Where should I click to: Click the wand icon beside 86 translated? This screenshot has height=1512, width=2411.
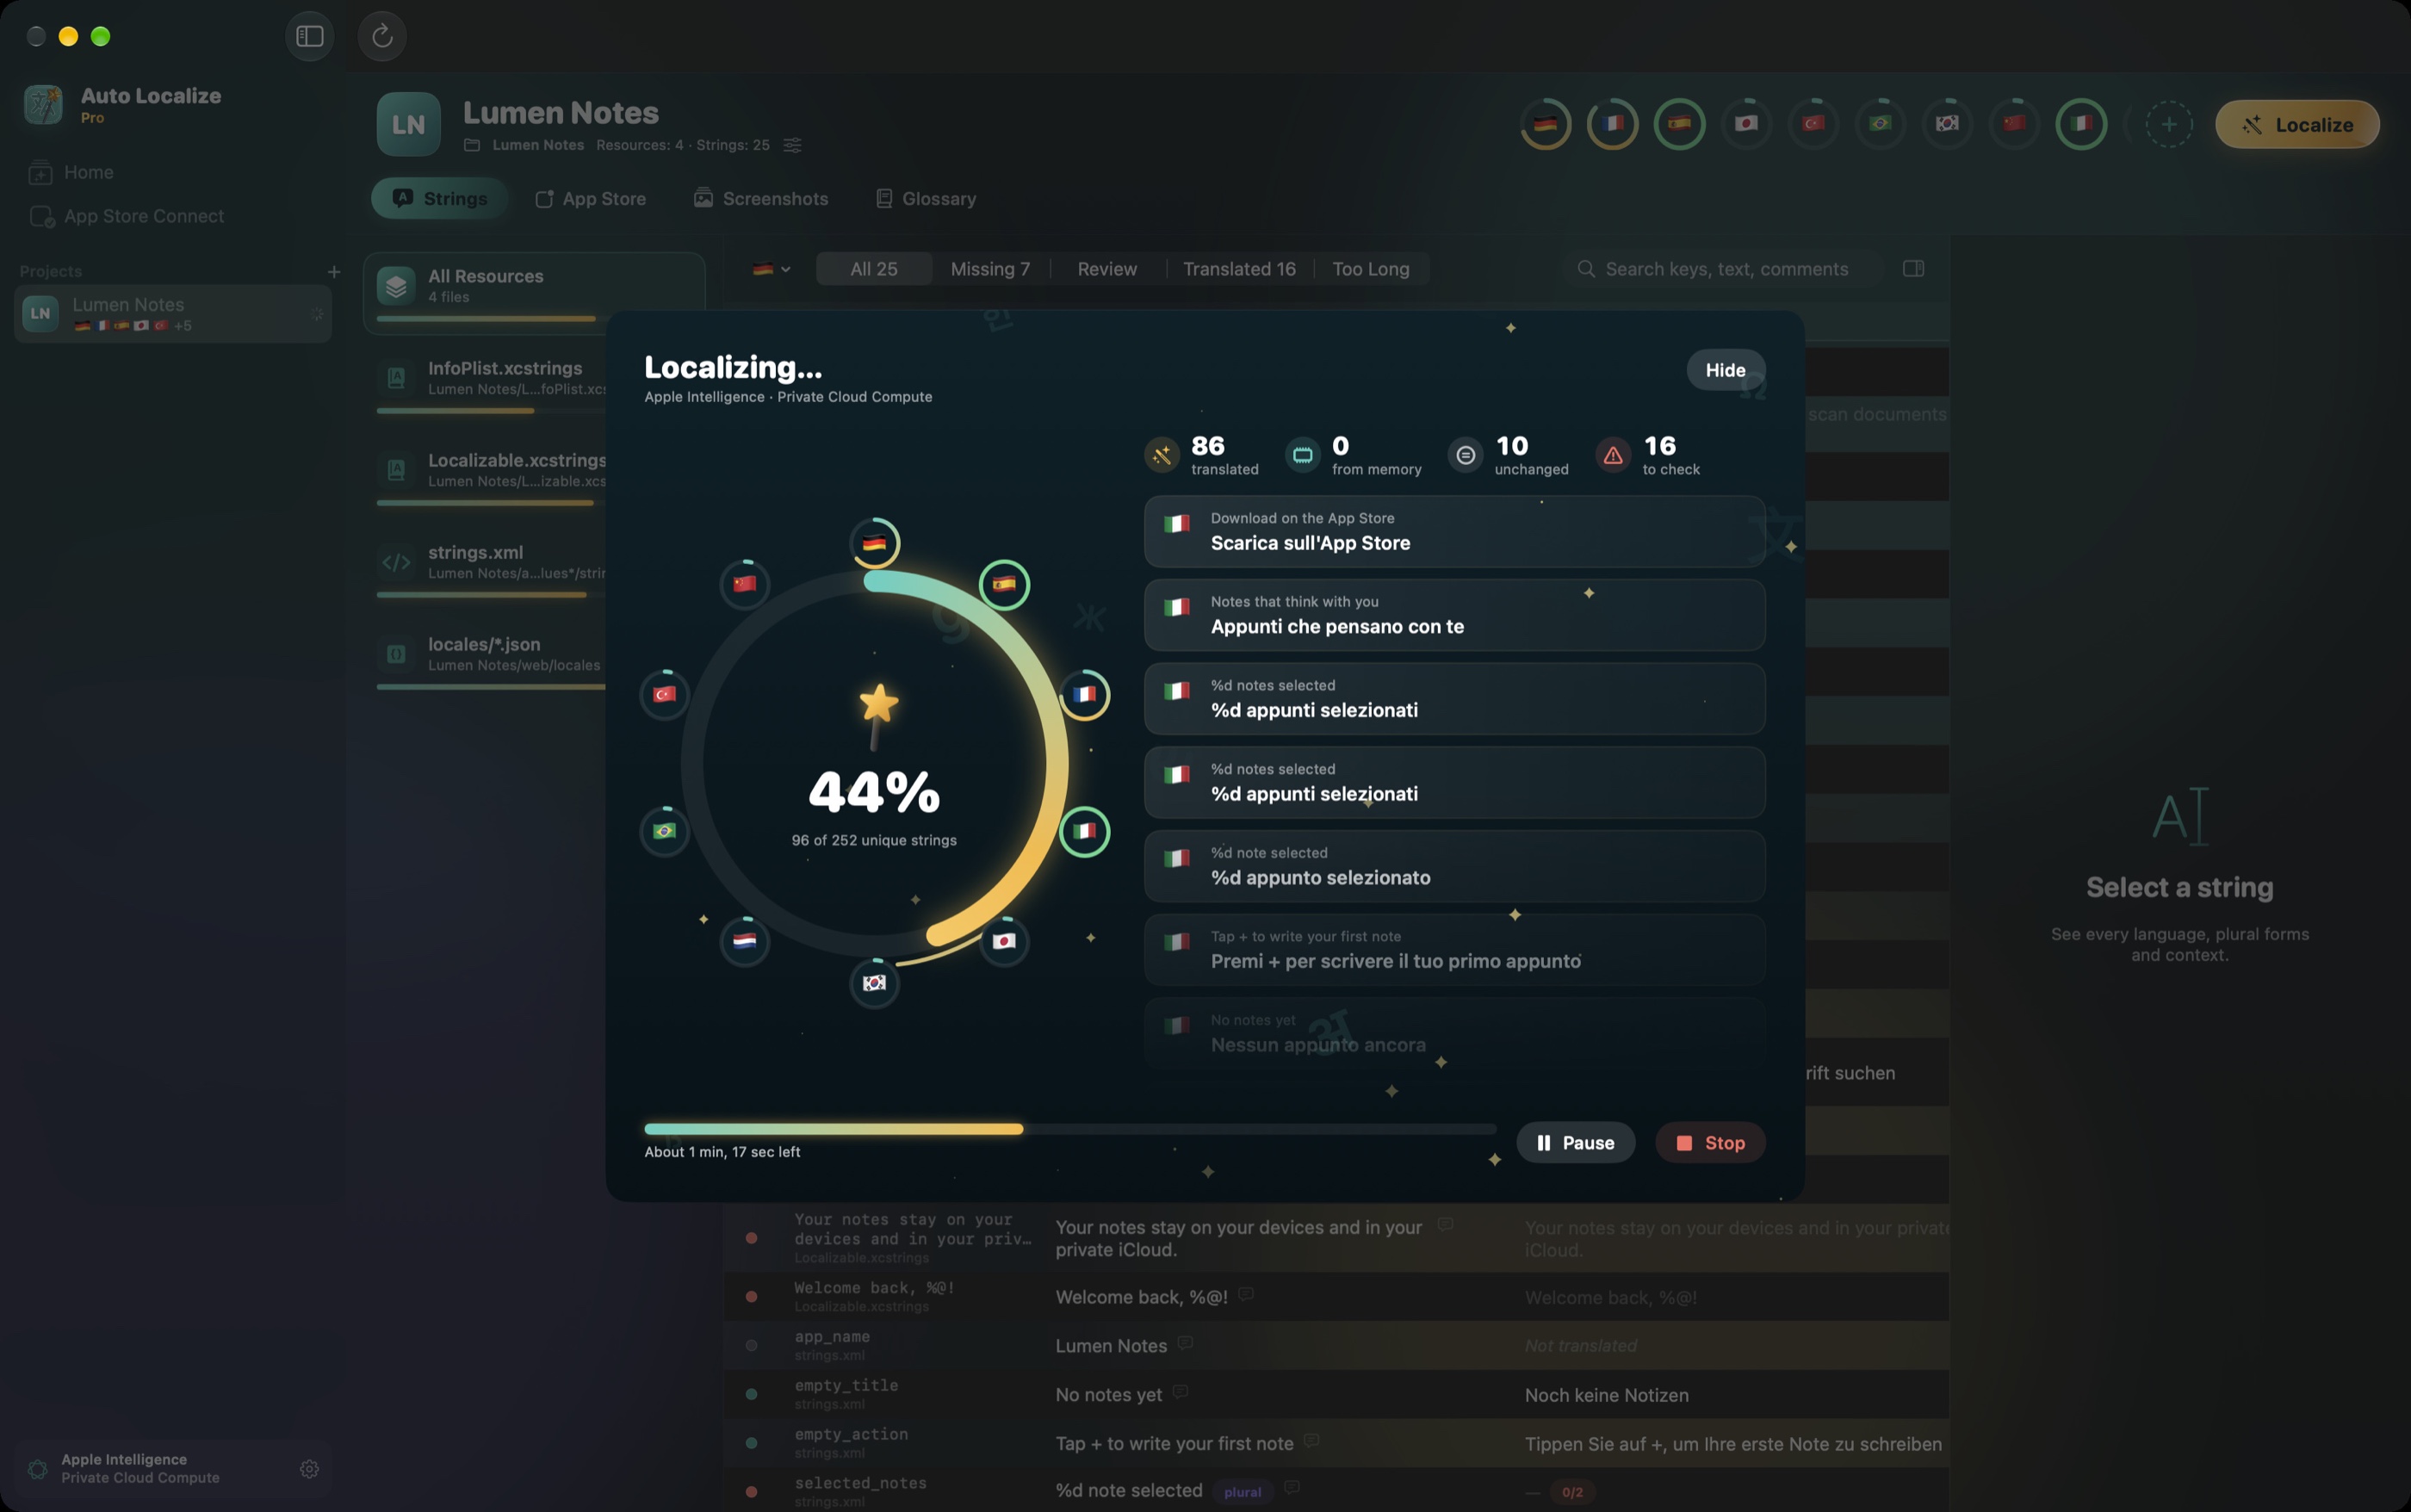coord(1162,455)
